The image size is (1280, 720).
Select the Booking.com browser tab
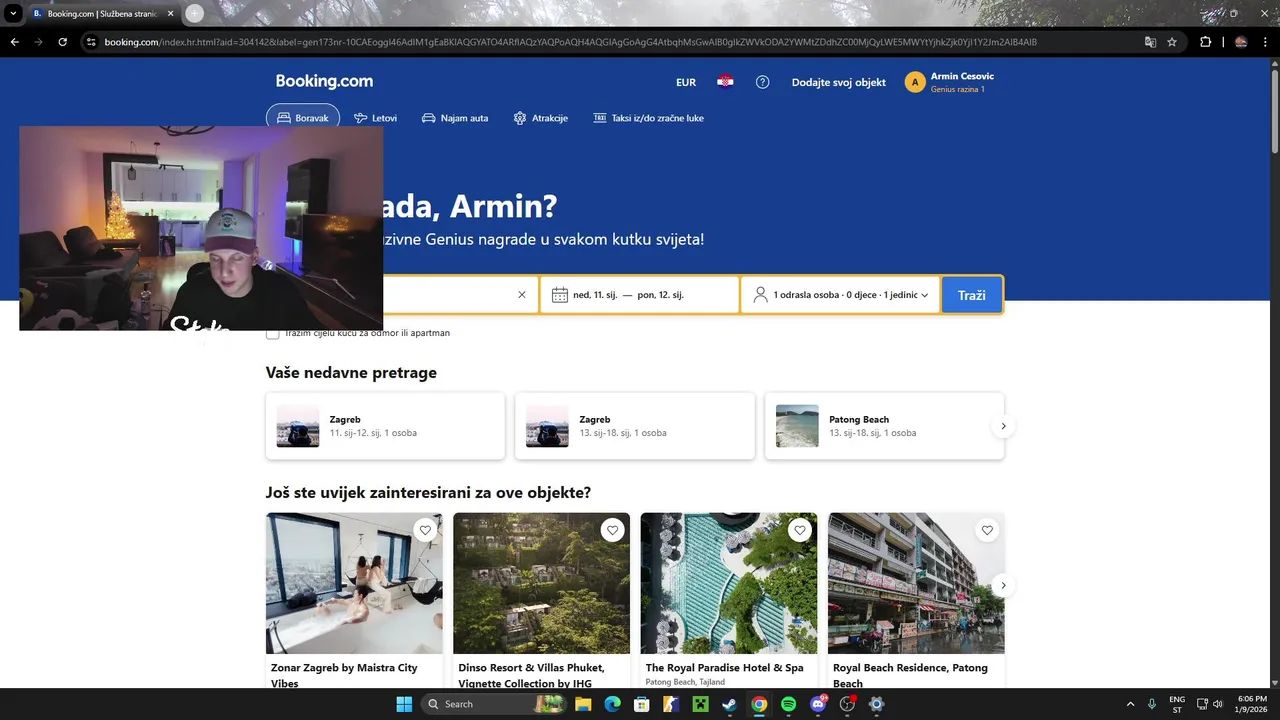(x=101, y=13)
